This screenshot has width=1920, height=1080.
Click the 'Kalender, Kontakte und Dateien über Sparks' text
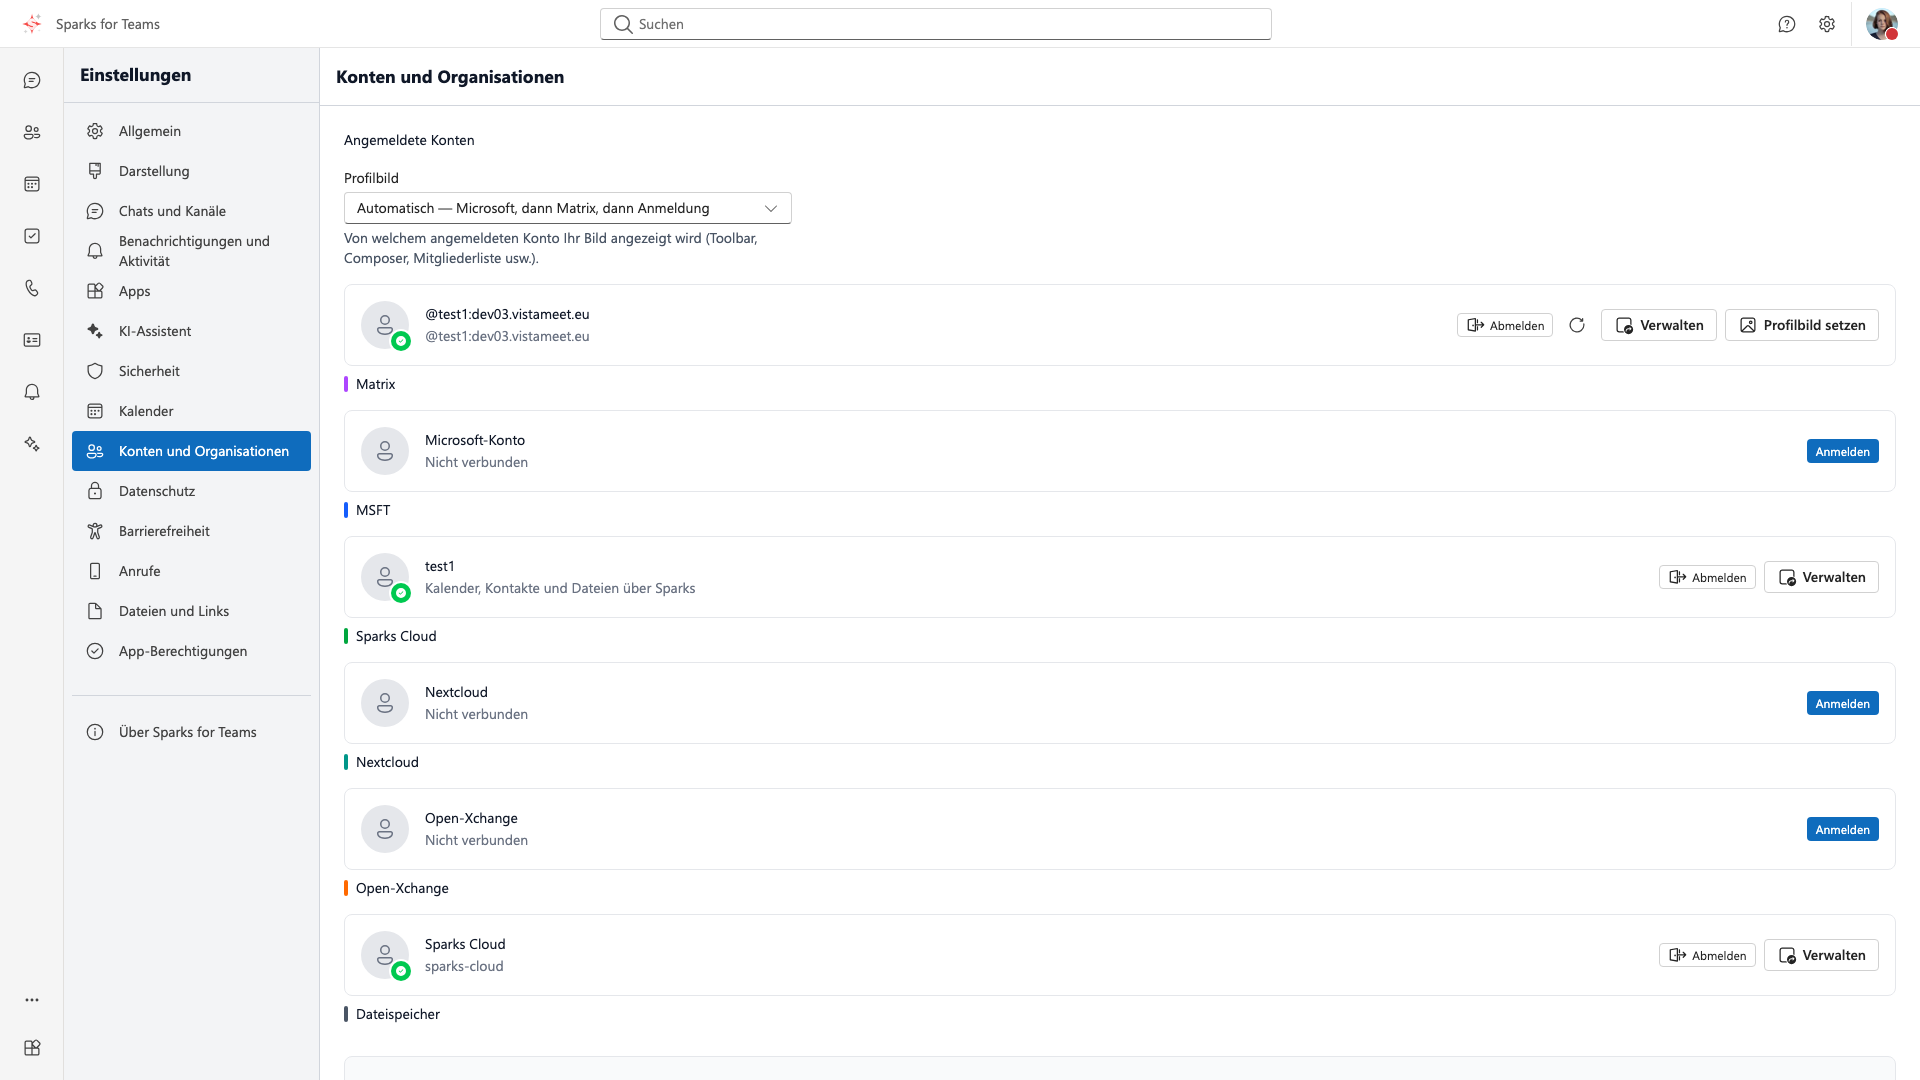pos(560,588)
